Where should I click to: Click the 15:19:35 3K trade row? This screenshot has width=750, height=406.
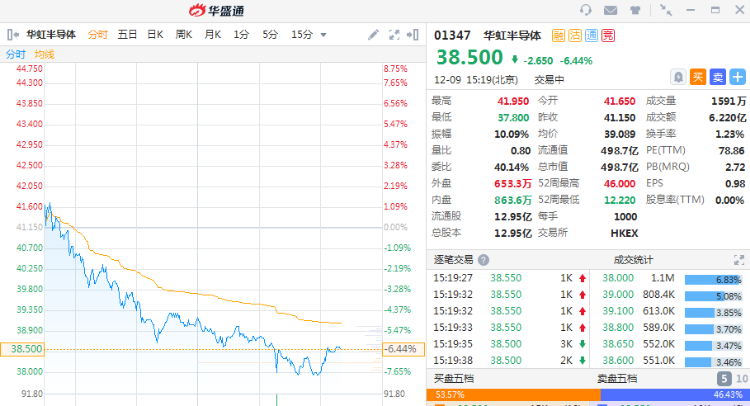[x=509, y=344]
